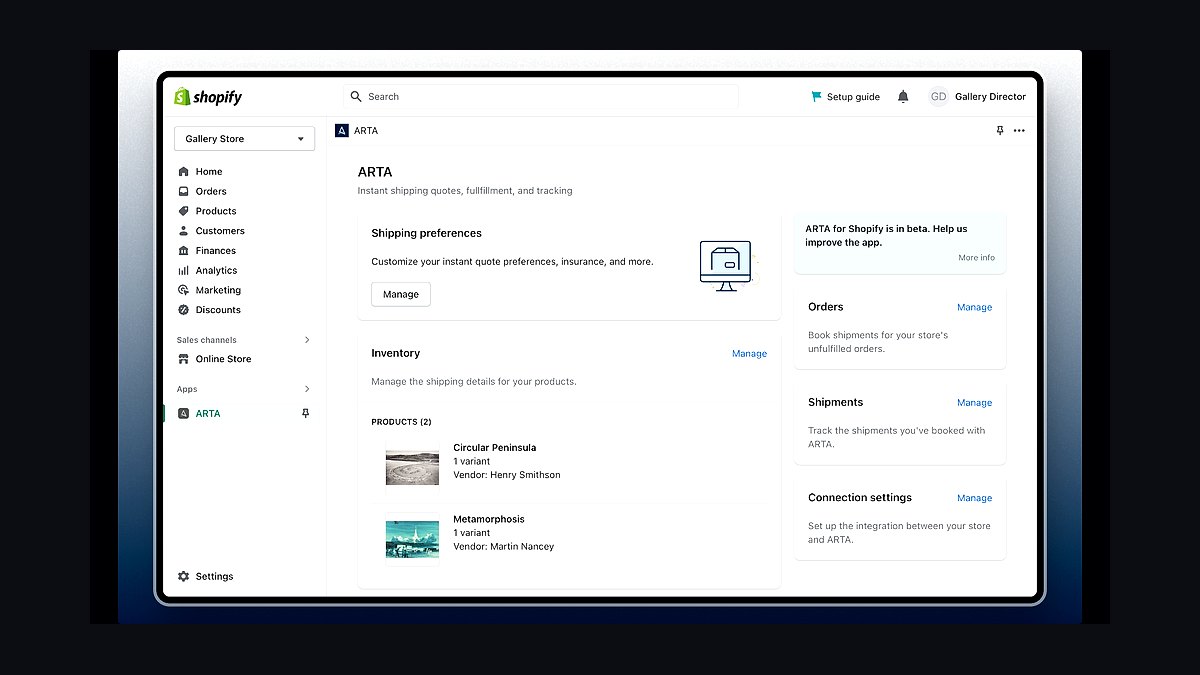Click Vendor: Henry Smithson text
The image size is (1200, 675).
pos(507,475)
